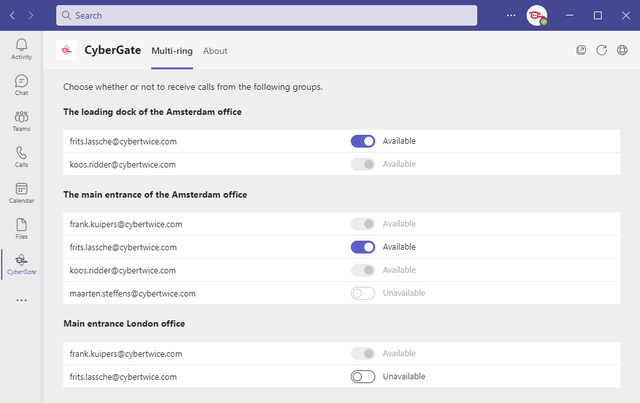Click Unavailable label beside frits.lassche London

(404, 376)
